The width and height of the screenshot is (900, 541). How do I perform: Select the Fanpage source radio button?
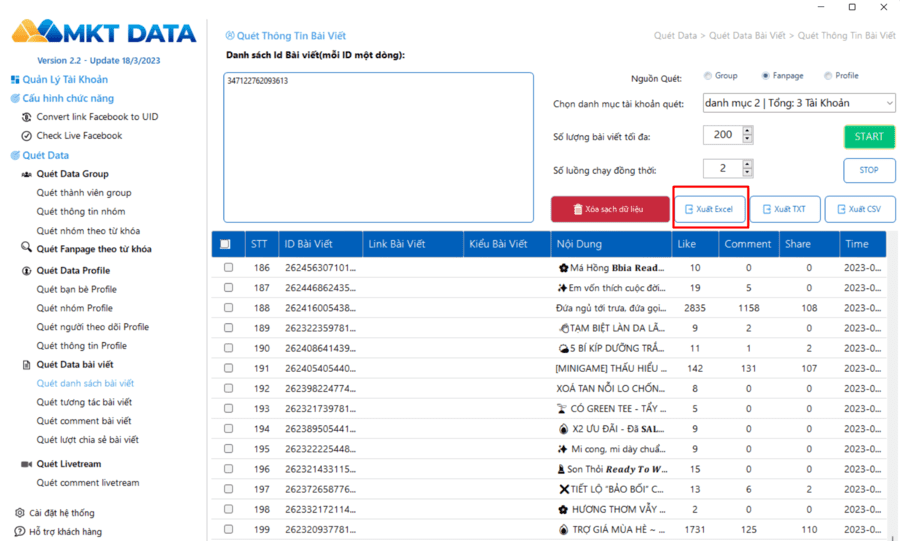click(x=766, y=76)
